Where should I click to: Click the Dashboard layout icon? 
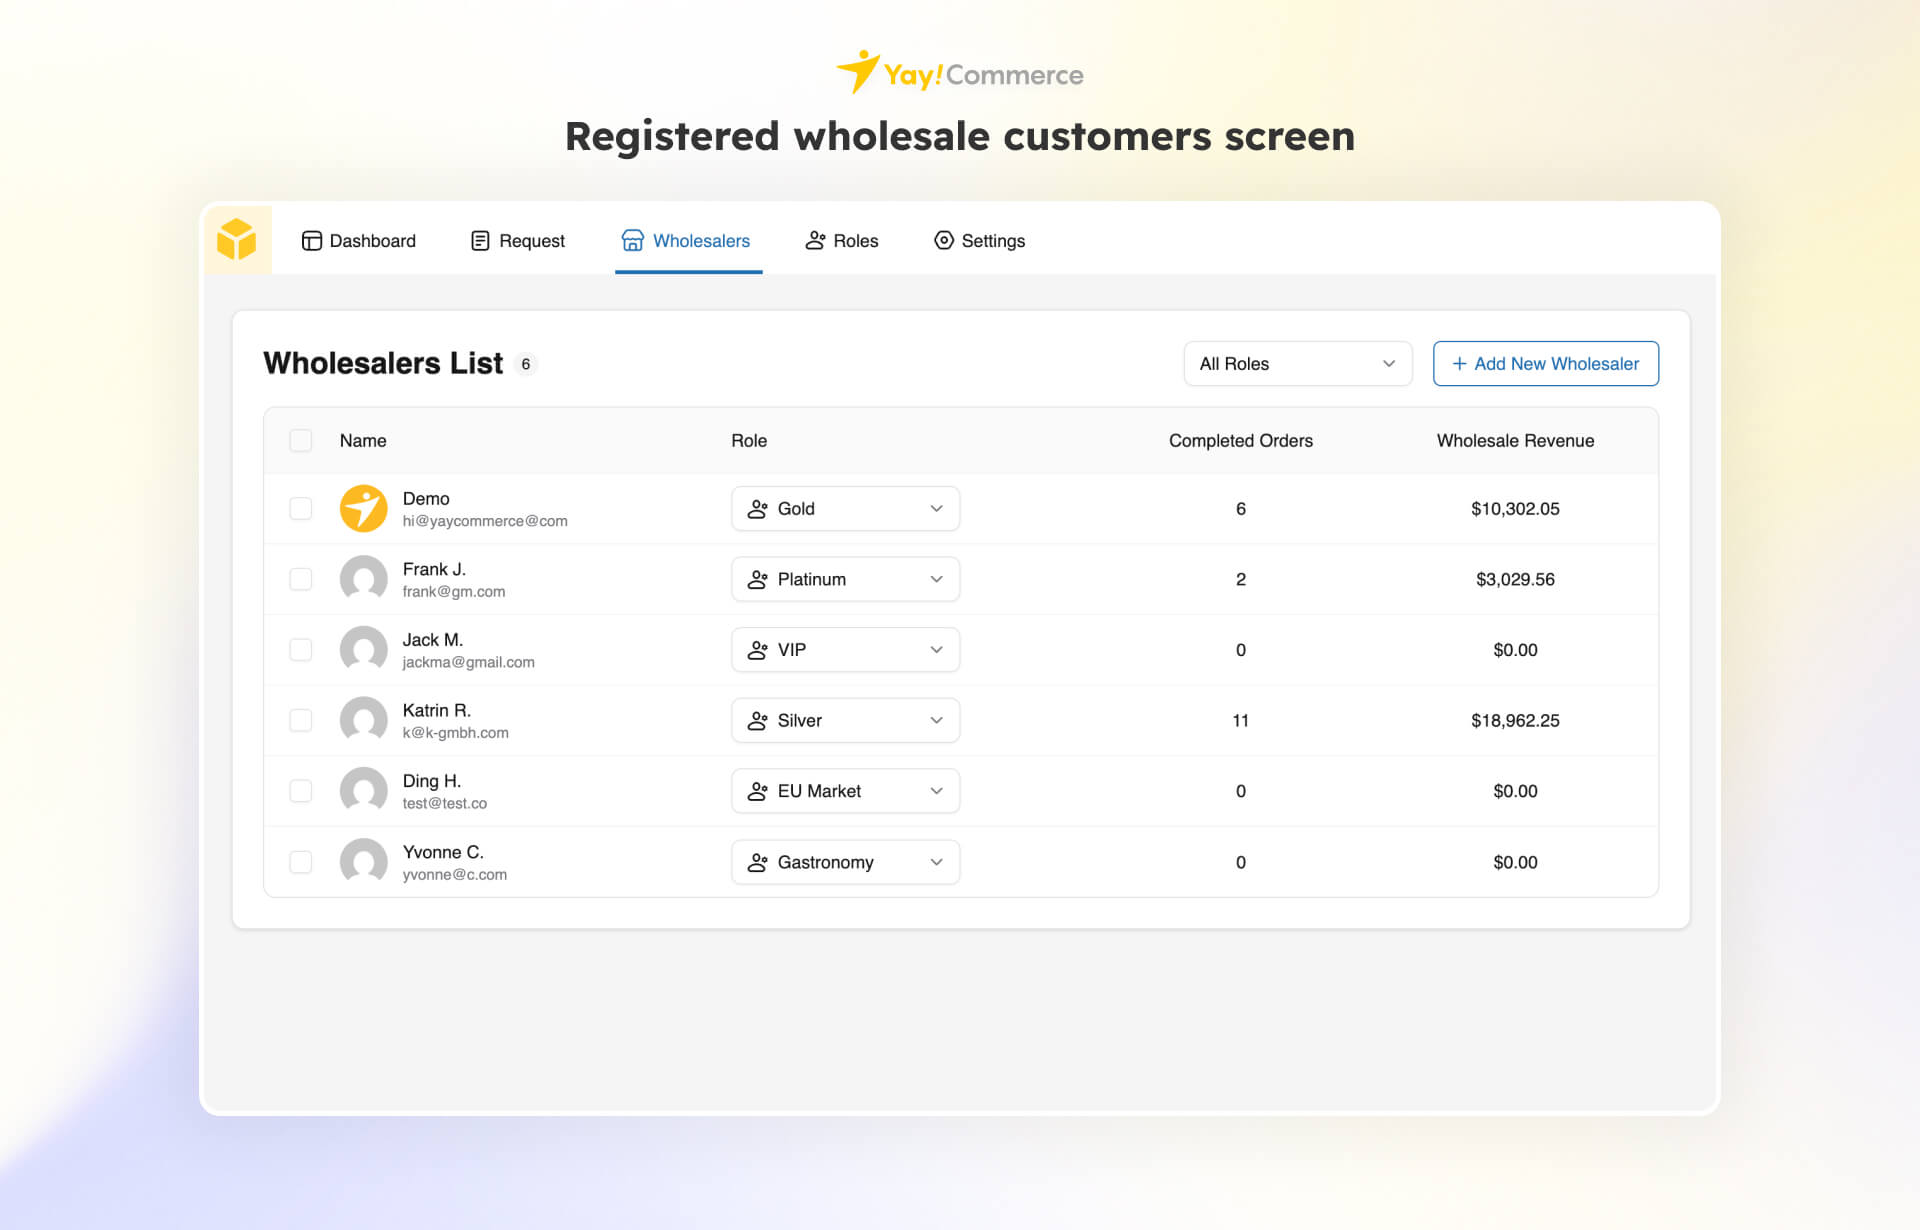(x=311, y=241)
